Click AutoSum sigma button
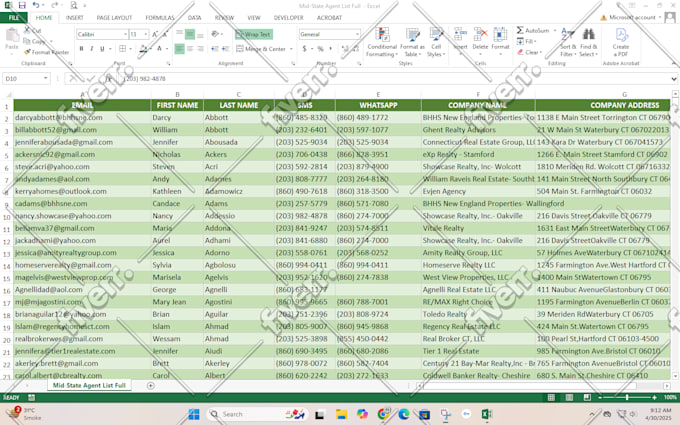The height and width of the screenshot is (425, 680). coord(533,30)
